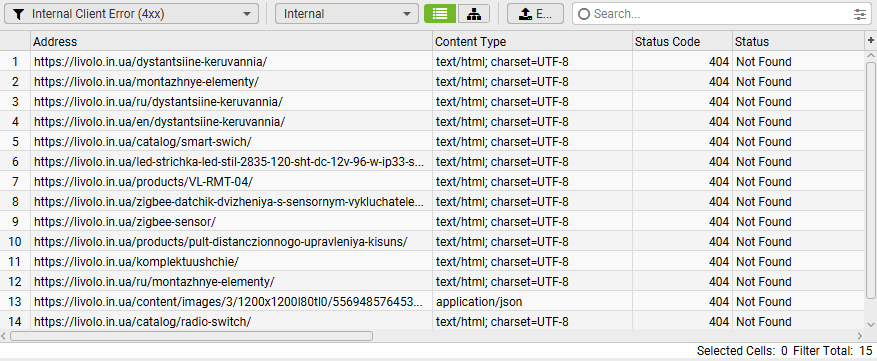Image resolution: width=877 pixels, height=361 pixels.
Task: Select the catalog/smart-swich URL row
Action: pos(432,142)
